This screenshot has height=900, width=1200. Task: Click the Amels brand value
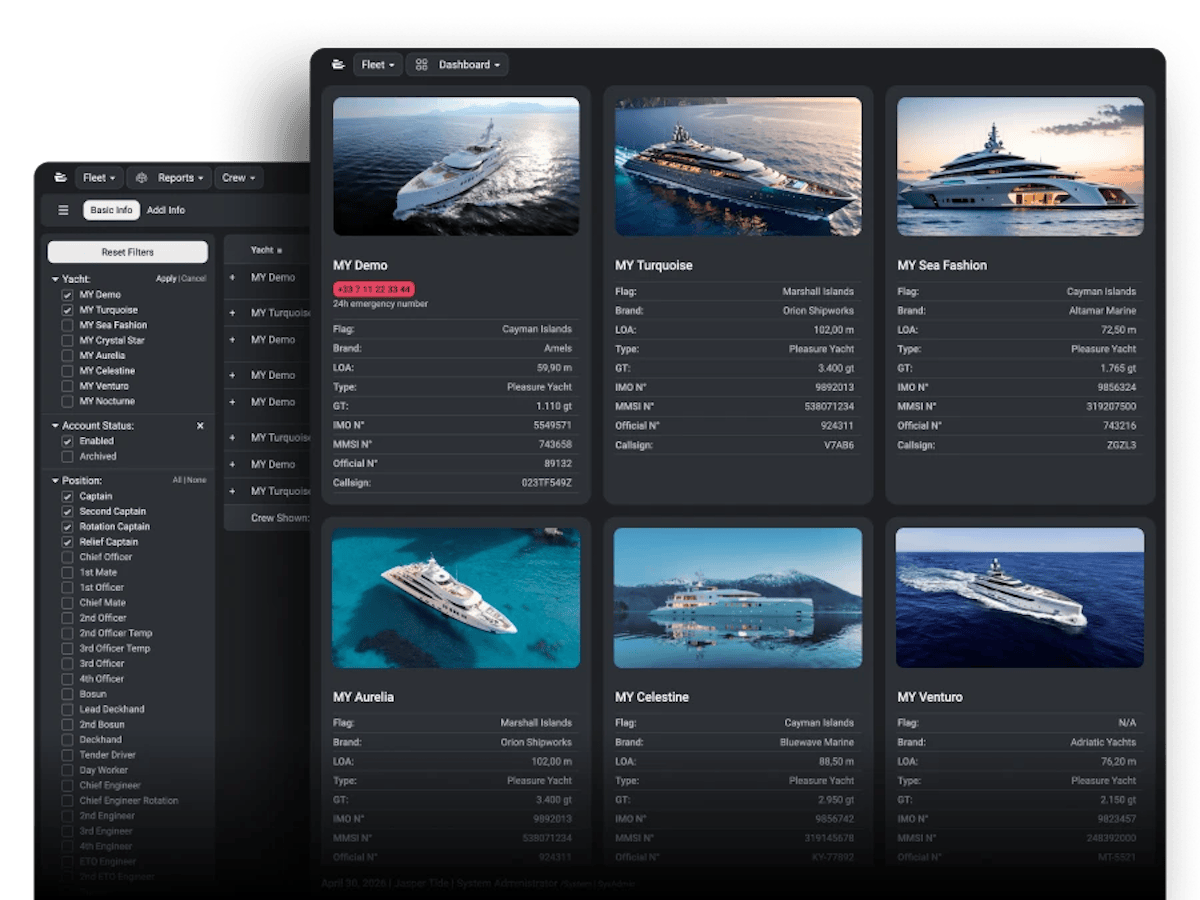558,348
